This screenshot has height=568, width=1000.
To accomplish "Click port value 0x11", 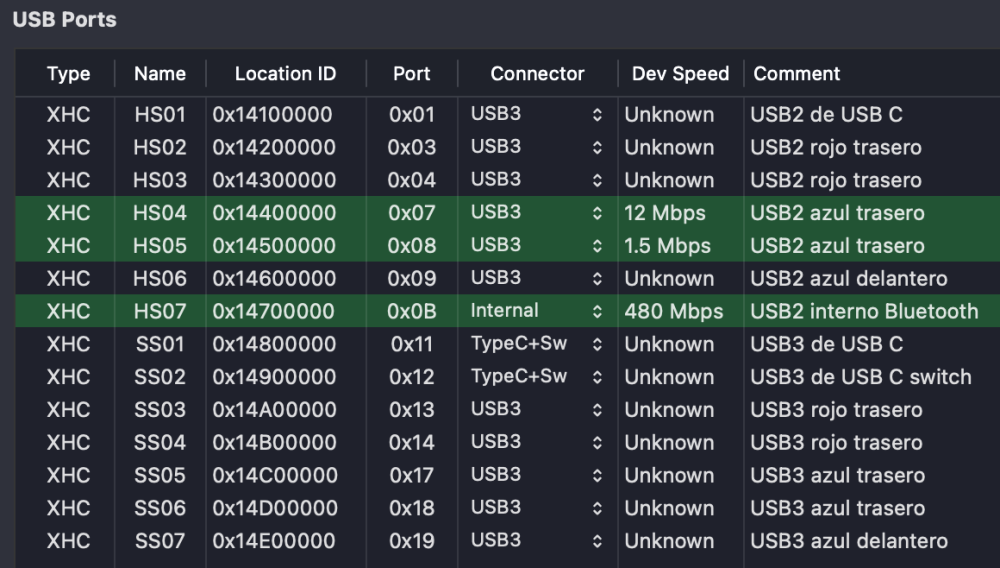I will coord(411,344).
